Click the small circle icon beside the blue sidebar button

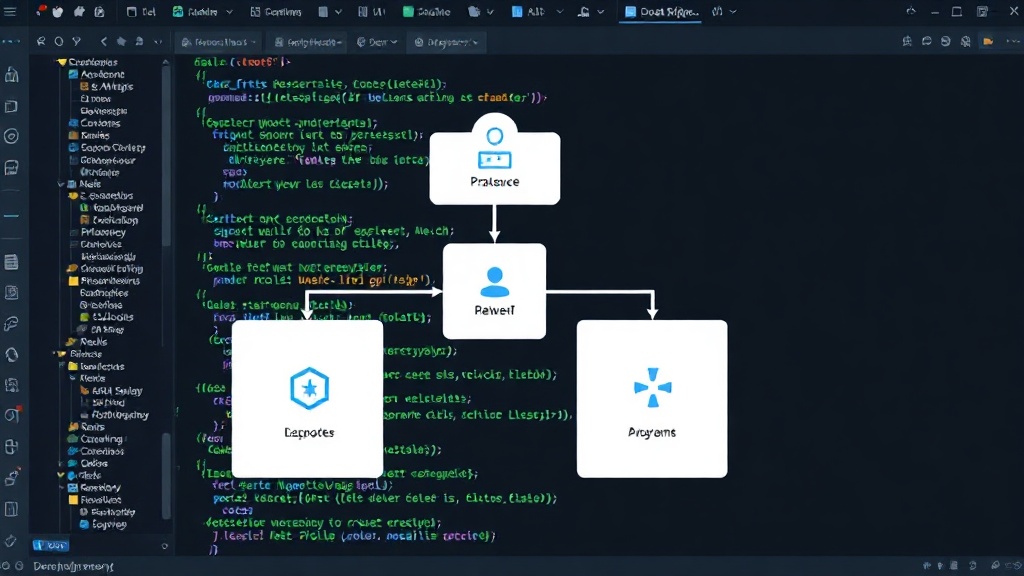tap(165, 546)
